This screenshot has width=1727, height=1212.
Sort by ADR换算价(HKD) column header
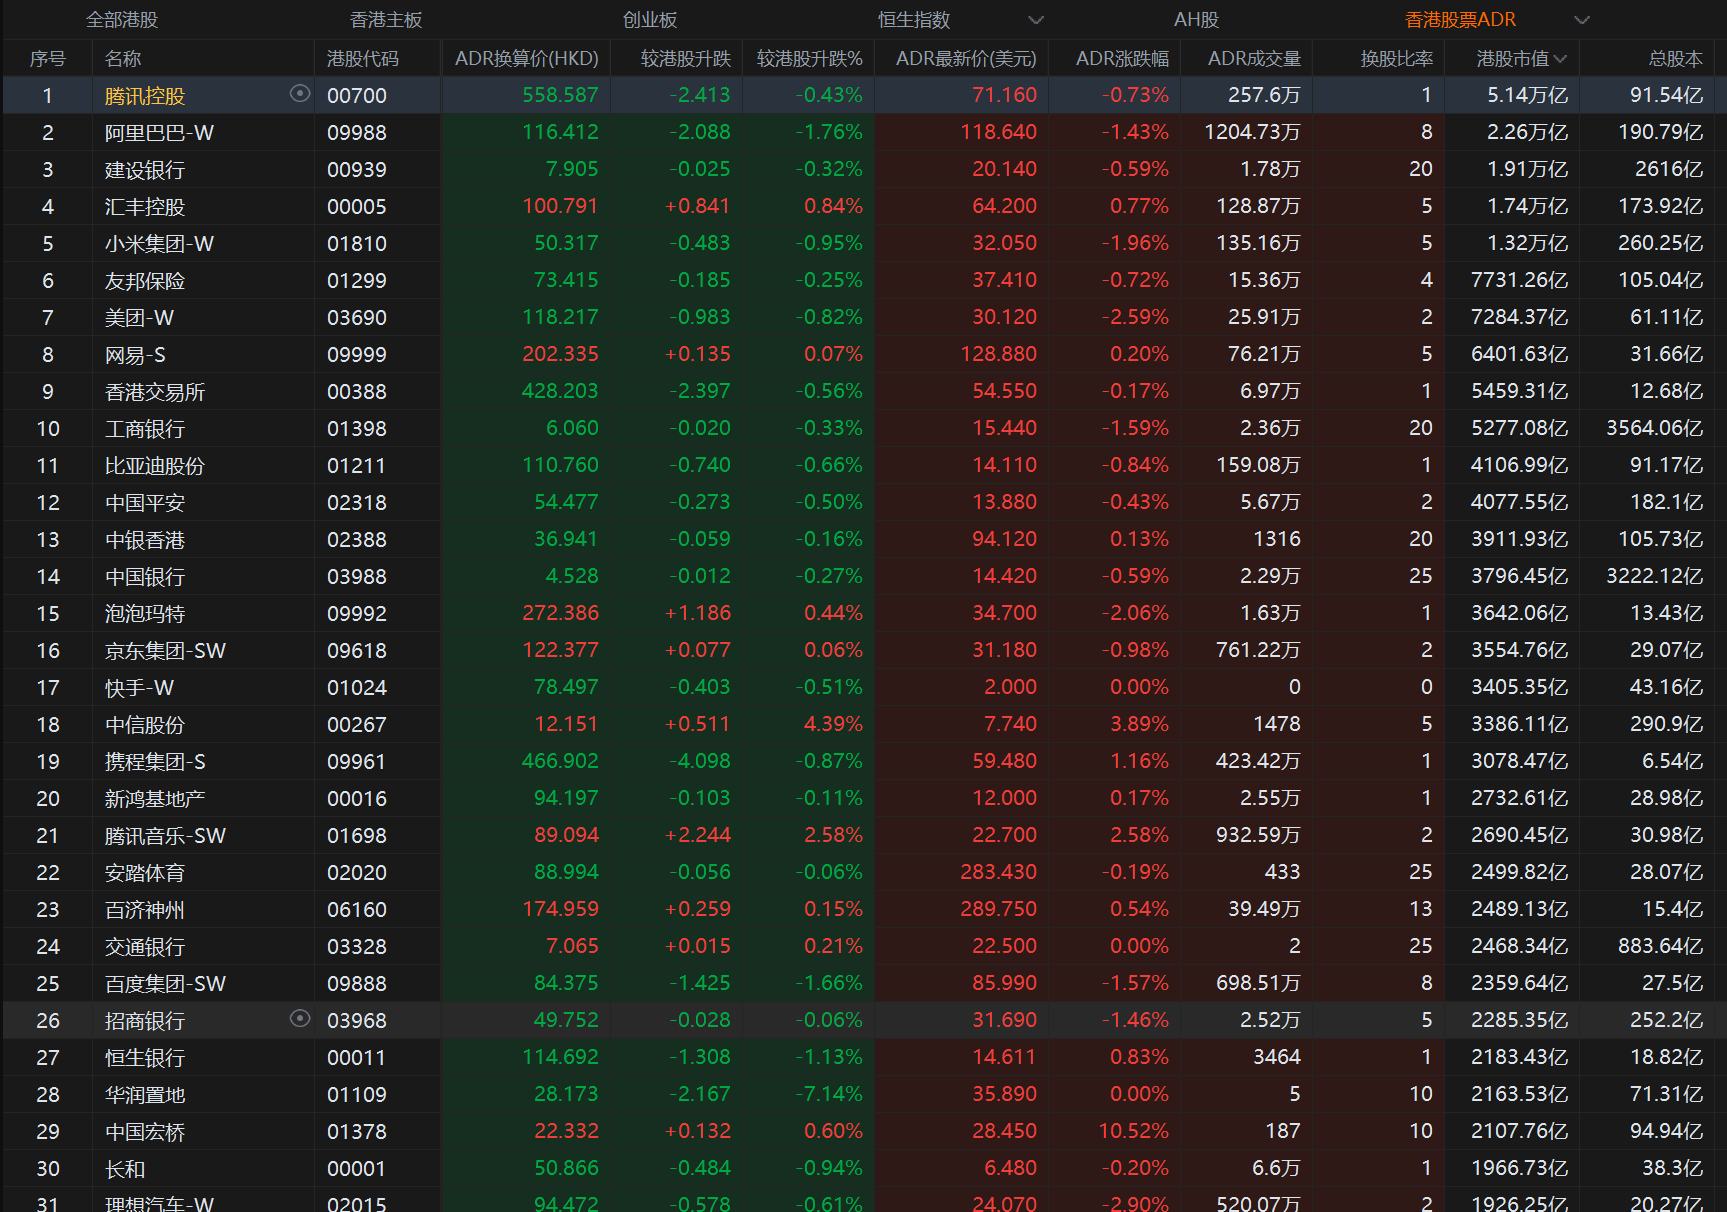(x=526, y=59)
